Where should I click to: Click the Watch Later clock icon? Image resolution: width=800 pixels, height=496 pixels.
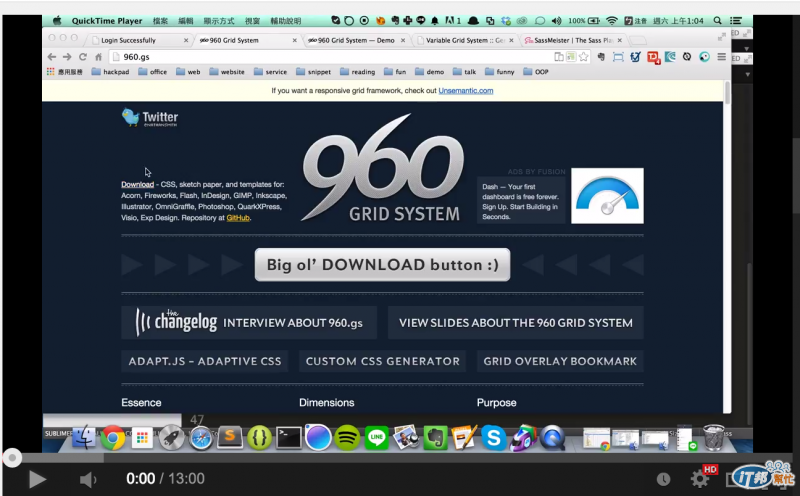663,479
